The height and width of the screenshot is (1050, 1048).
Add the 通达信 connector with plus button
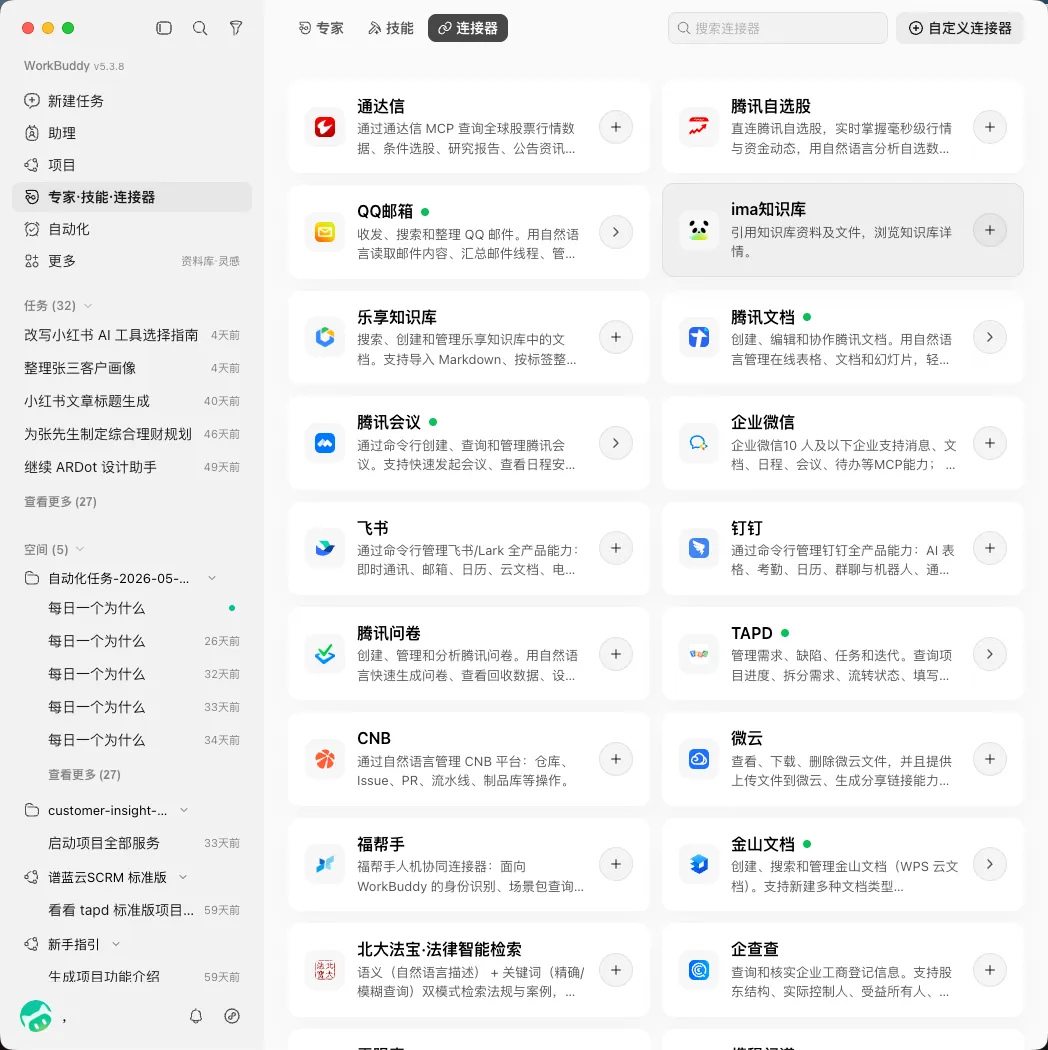(615, 127)
